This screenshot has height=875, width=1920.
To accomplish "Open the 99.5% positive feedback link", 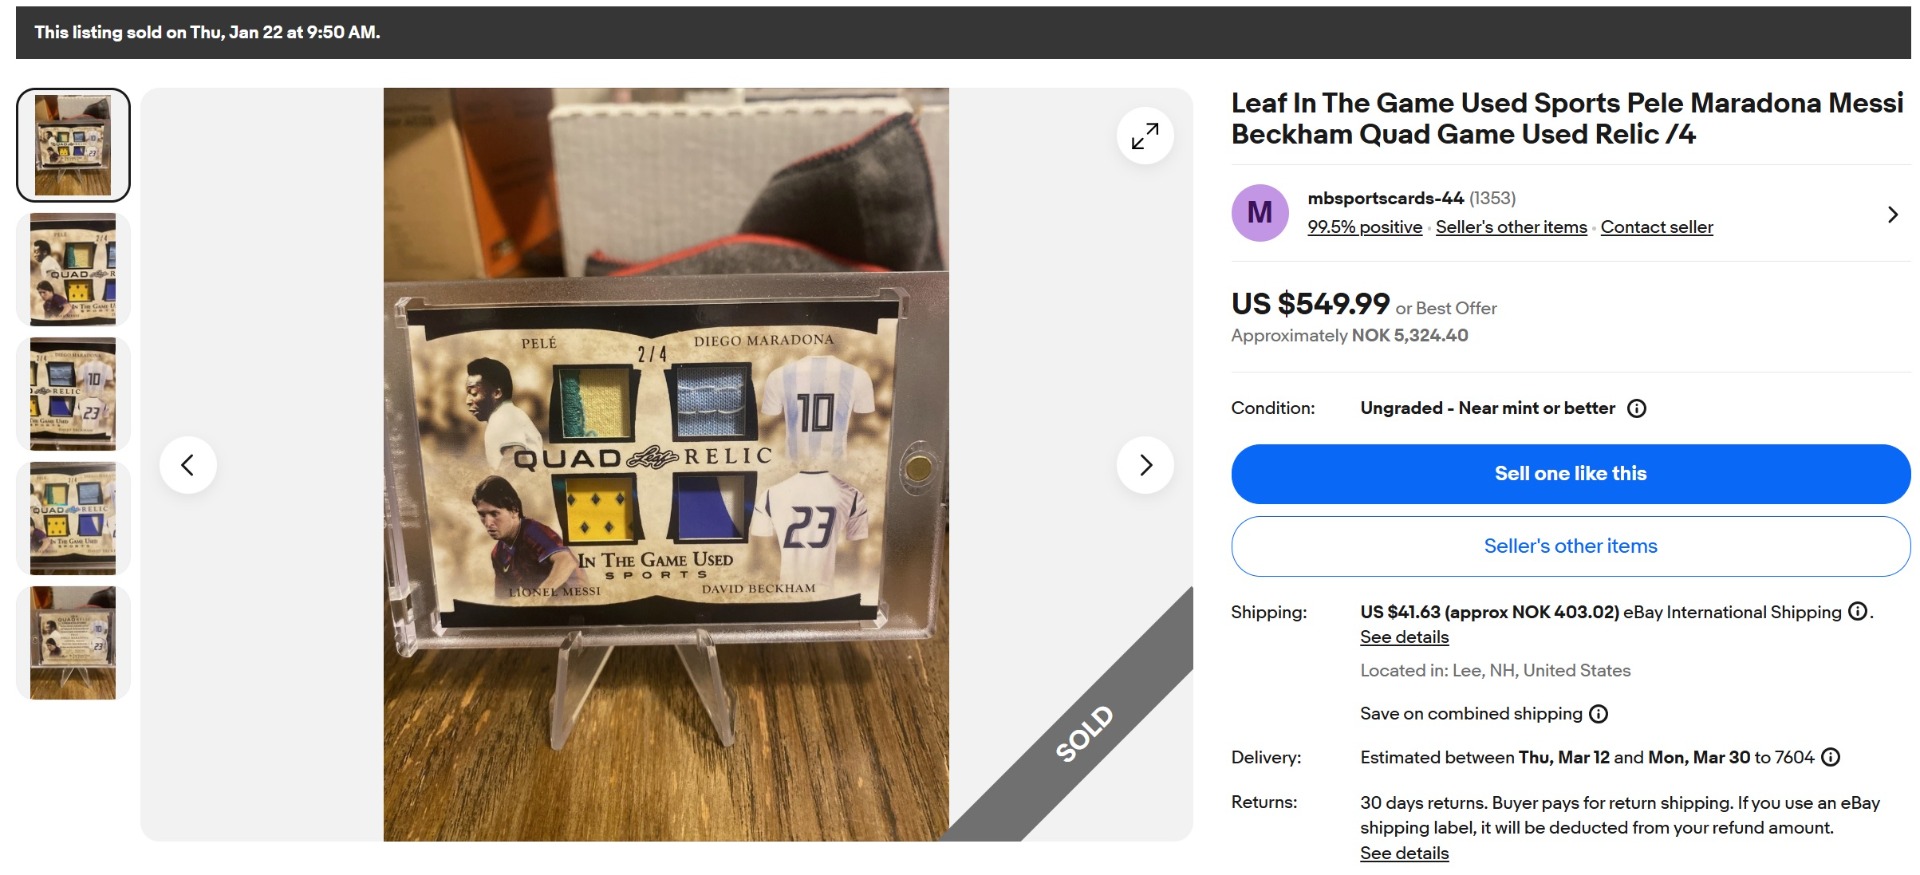I will pyautogui.click(x=1365, y=227).
